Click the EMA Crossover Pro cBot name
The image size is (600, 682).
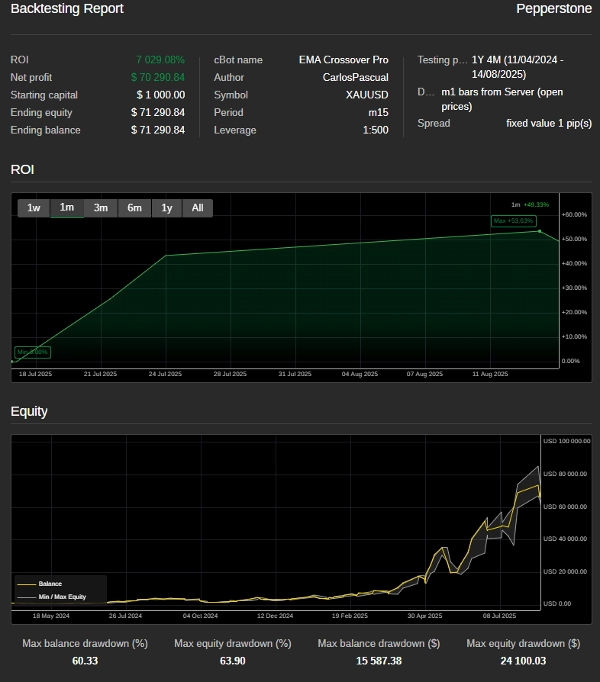coord(343,60)
